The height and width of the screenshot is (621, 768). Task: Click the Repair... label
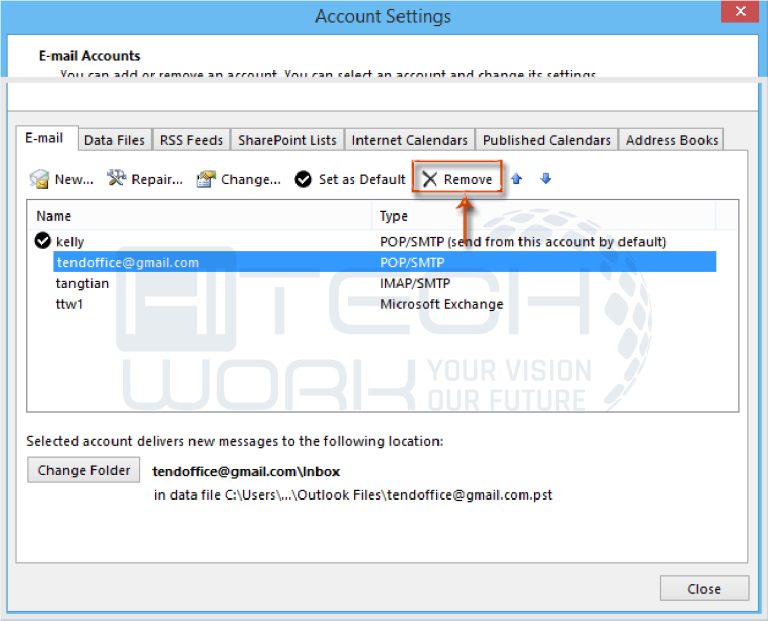(157, 180)
